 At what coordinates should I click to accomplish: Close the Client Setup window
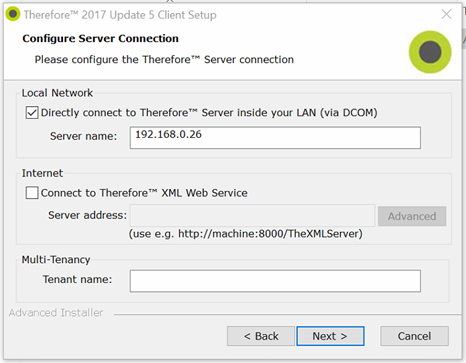446,14
